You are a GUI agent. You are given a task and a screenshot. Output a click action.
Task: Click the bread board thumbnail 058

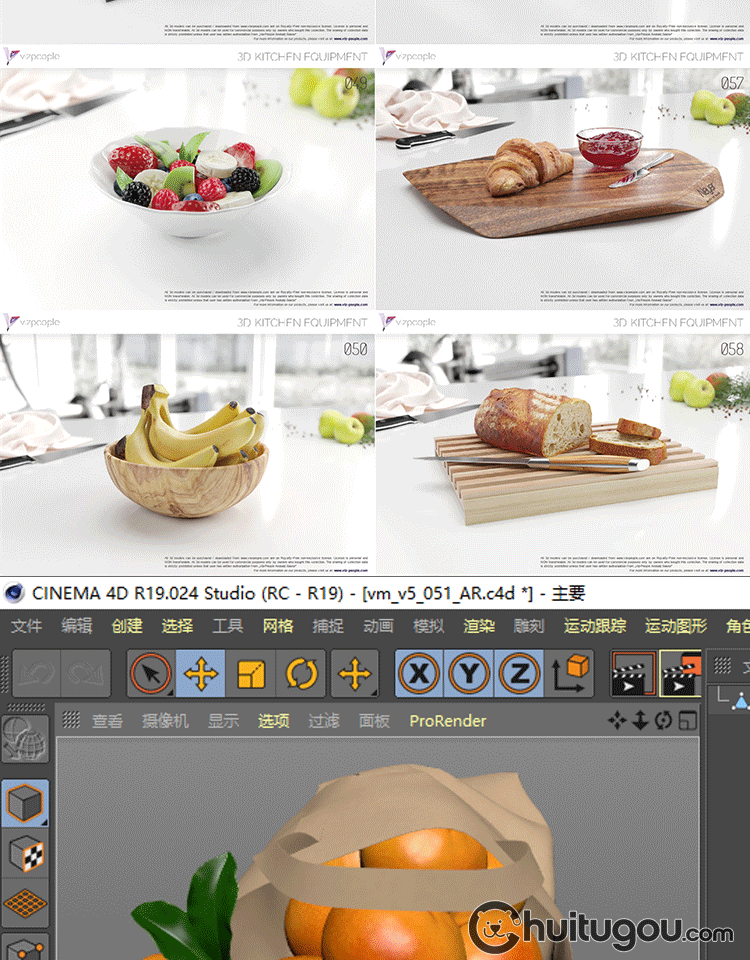pyautogui.click(x=563, y=454)
